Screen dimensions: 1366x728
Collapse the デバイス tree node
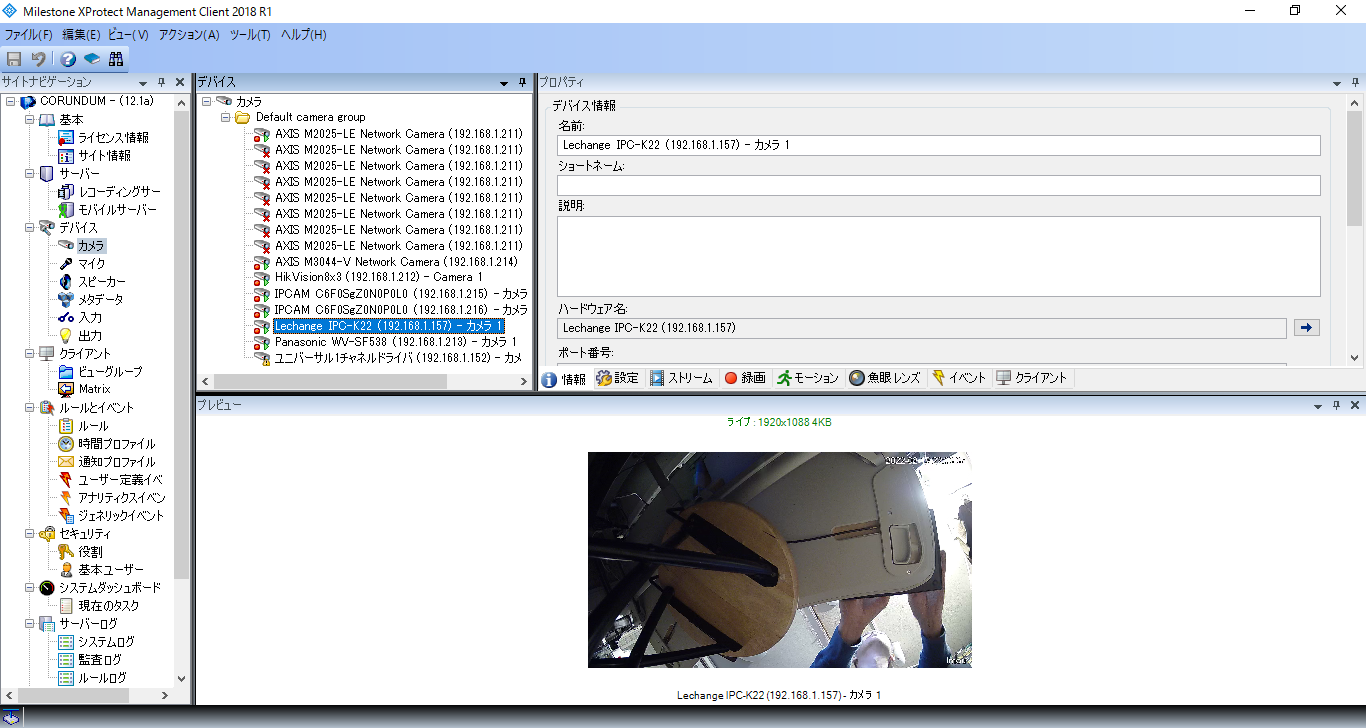29,228
